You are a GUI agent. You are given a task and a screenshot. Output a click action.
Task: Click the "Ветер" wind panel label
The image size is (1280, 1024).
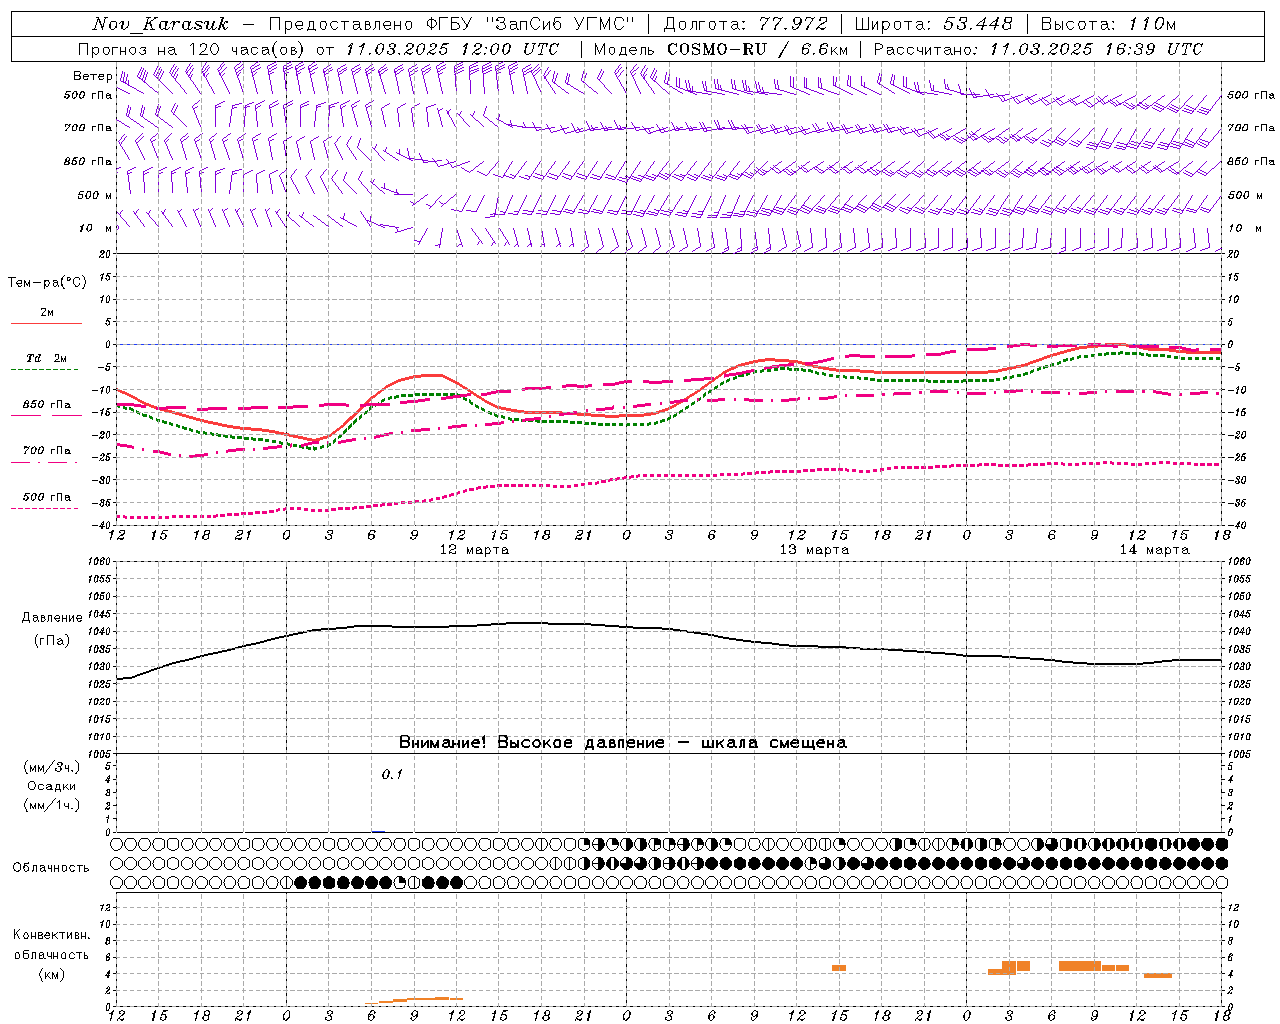coord(93,76)
